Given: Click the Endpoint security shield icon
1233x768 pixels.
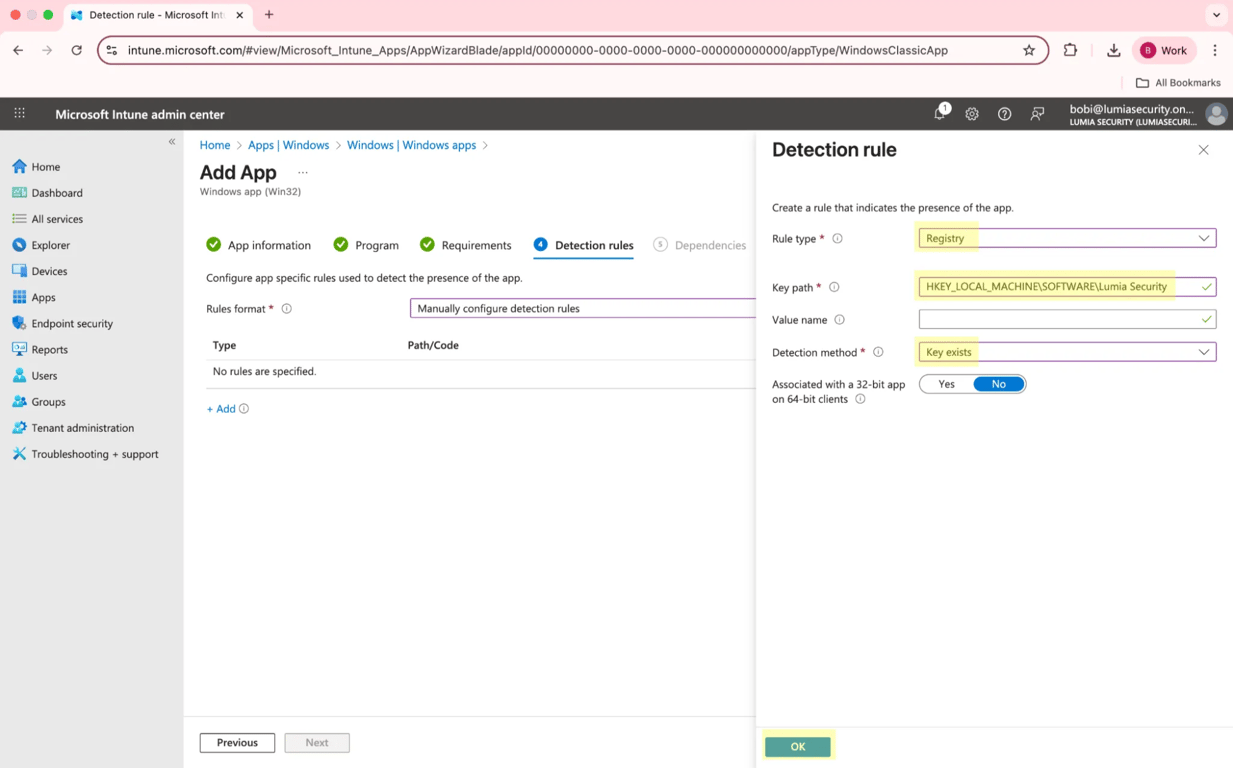Looking at the screenshot, I should tap(19, 323).
